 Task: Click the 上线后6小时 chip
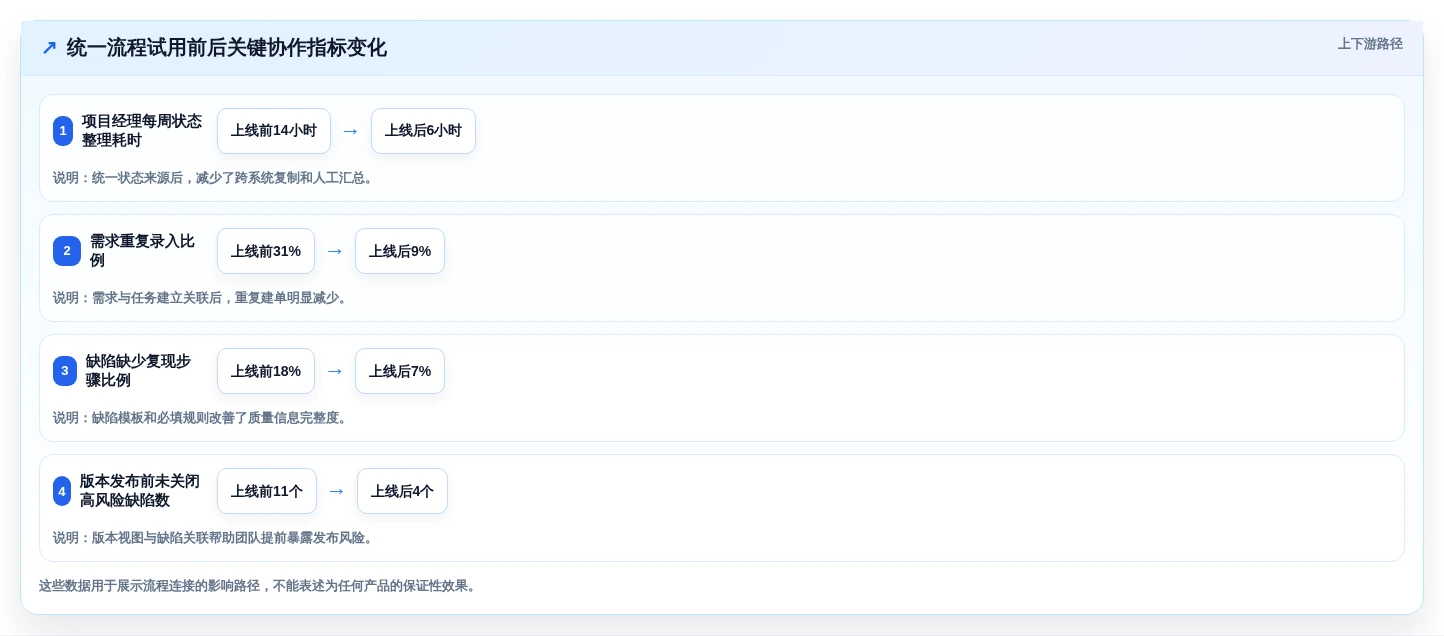point(423,131)
